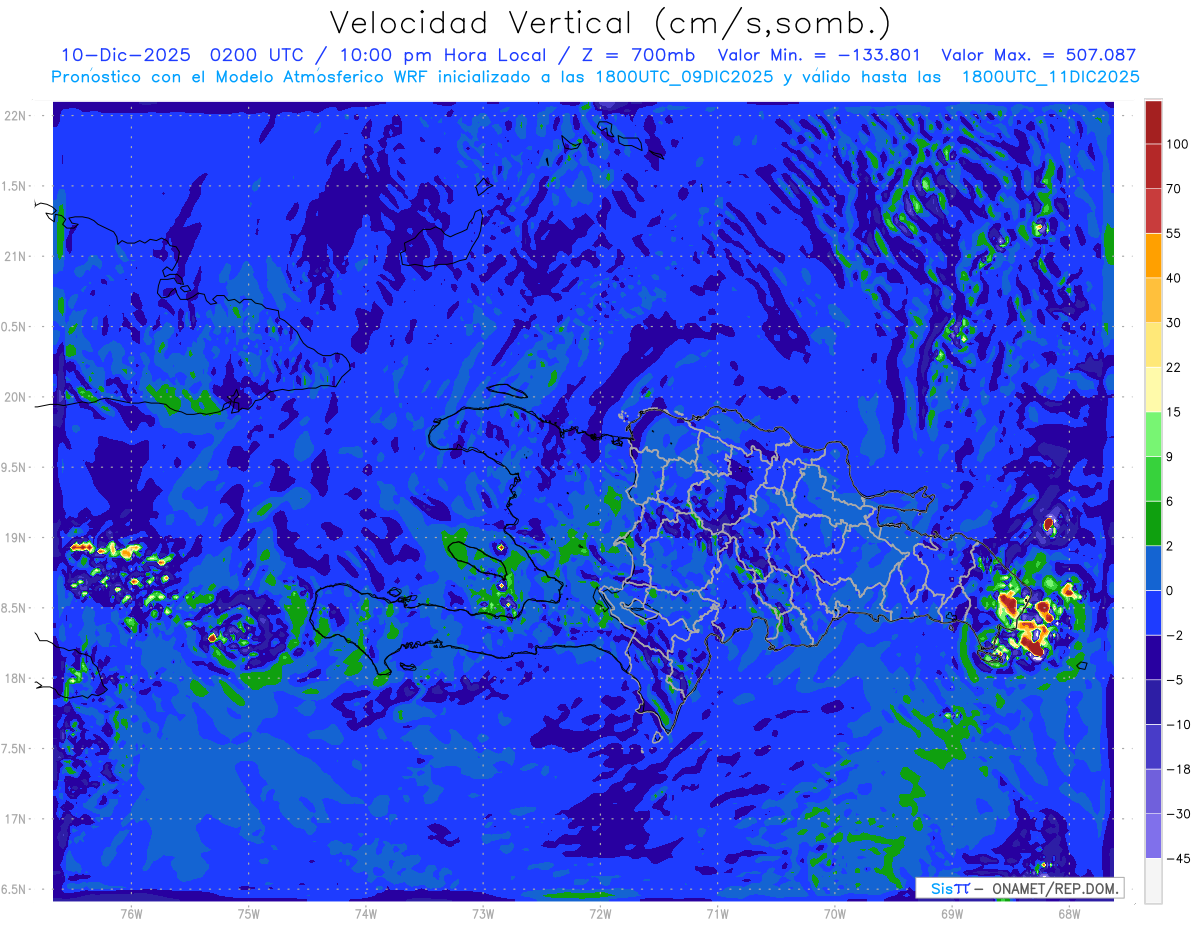Click the '9.5N' latitude label
The height and width of the screenshot is (927, 1200).
coord(15,467)
